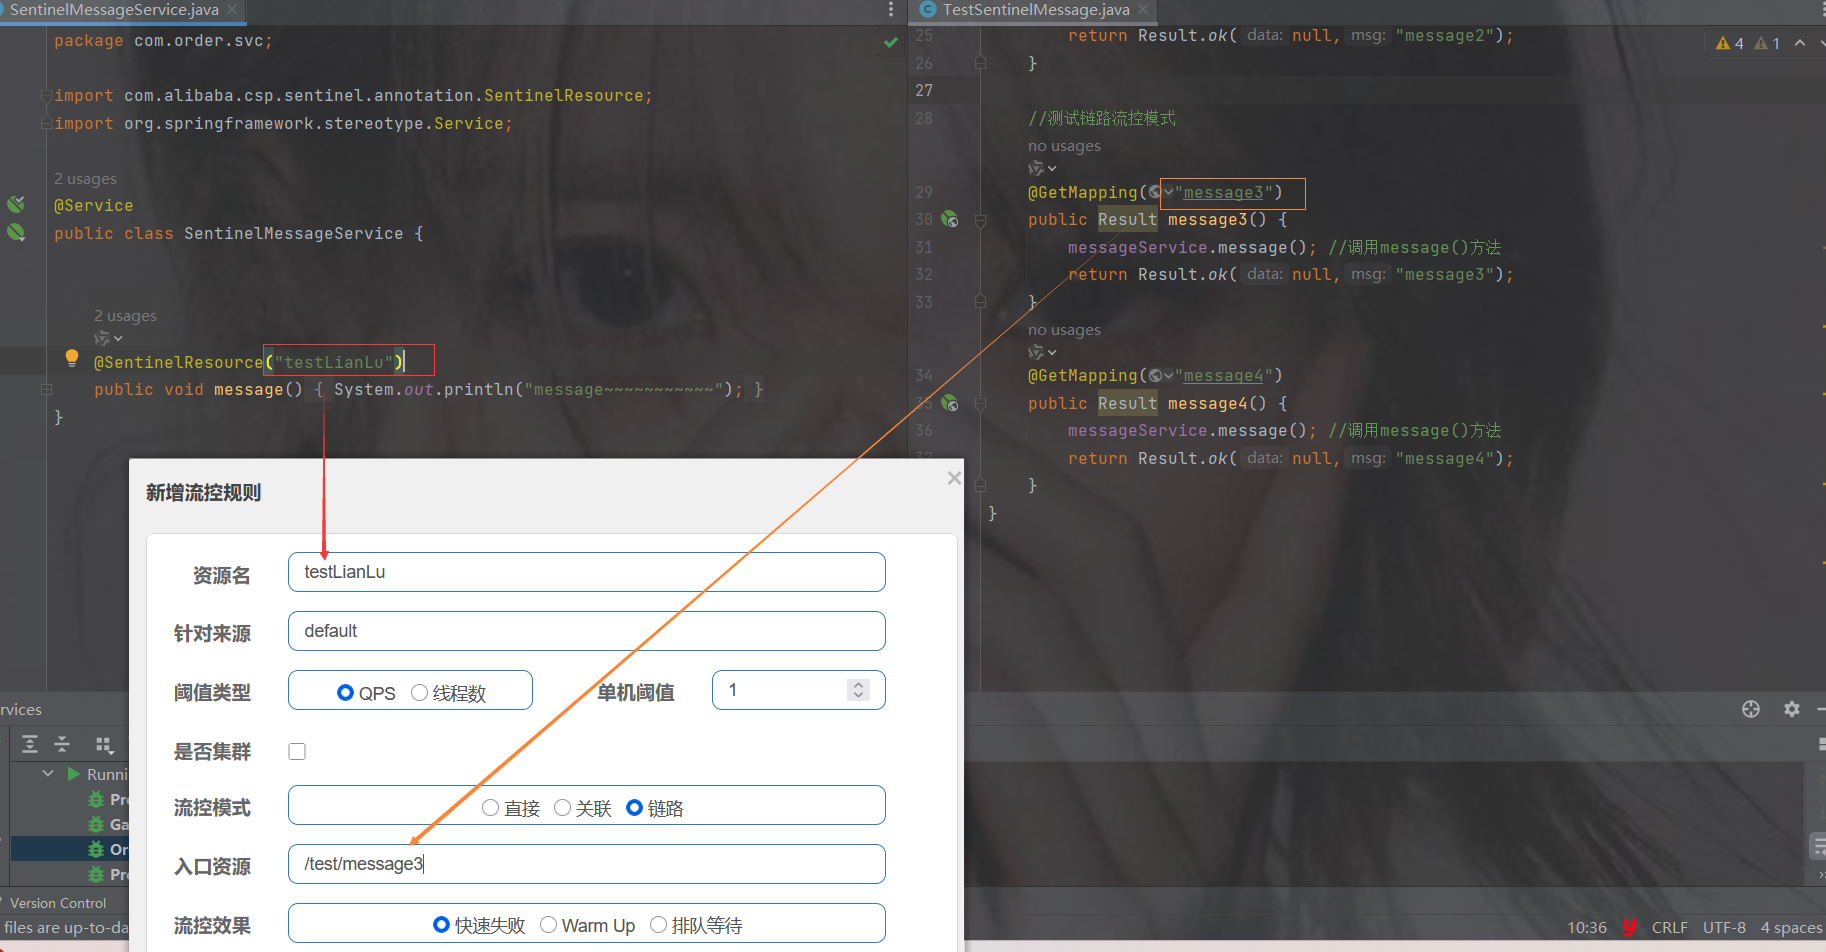
Task: Click the 10:36 caret position in status bar
Action: point(1587,928)
